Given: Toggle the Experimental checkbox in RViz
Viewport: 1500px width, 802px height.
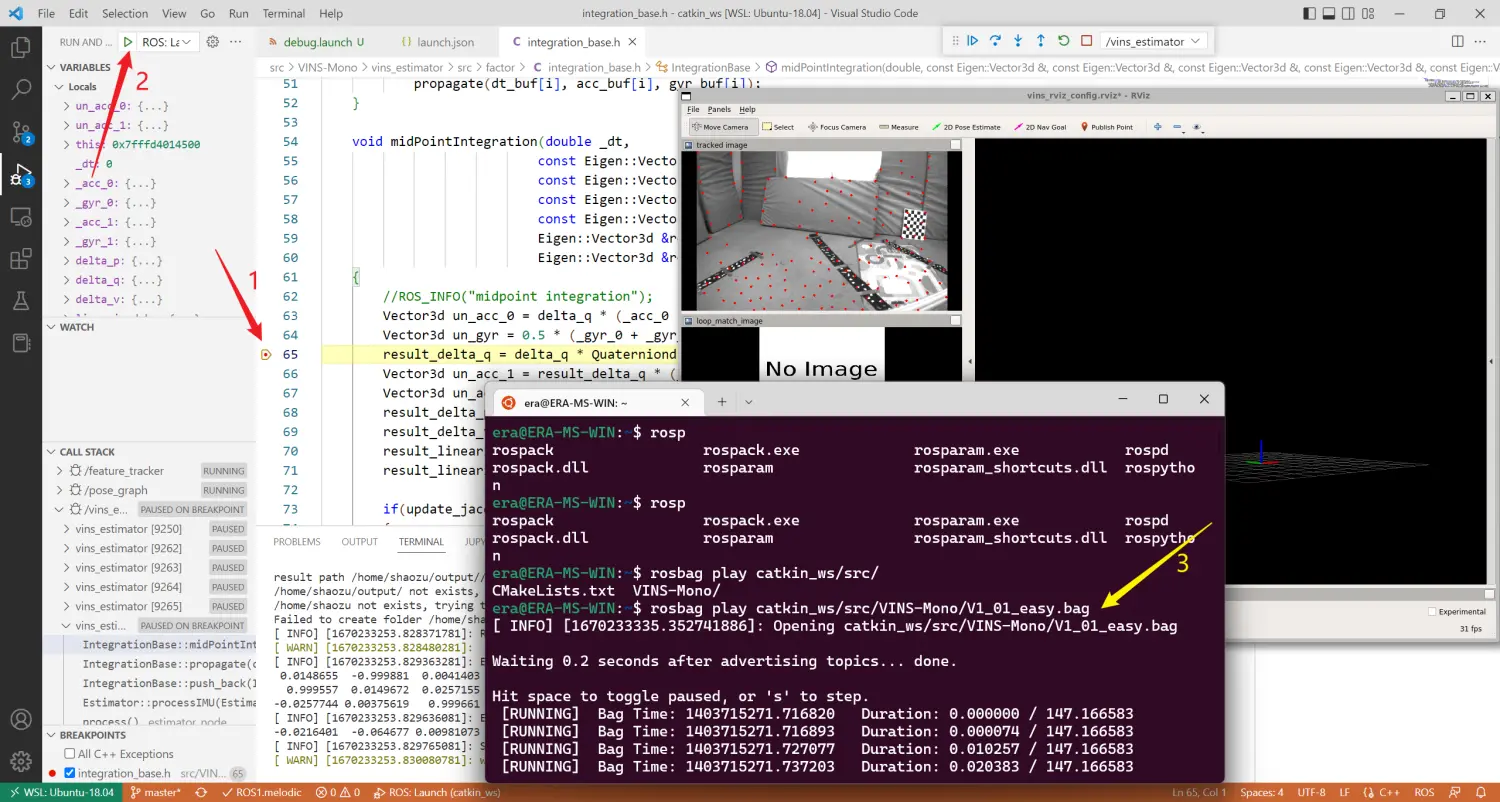Looking at the screenshot, I should (1432, 611).
